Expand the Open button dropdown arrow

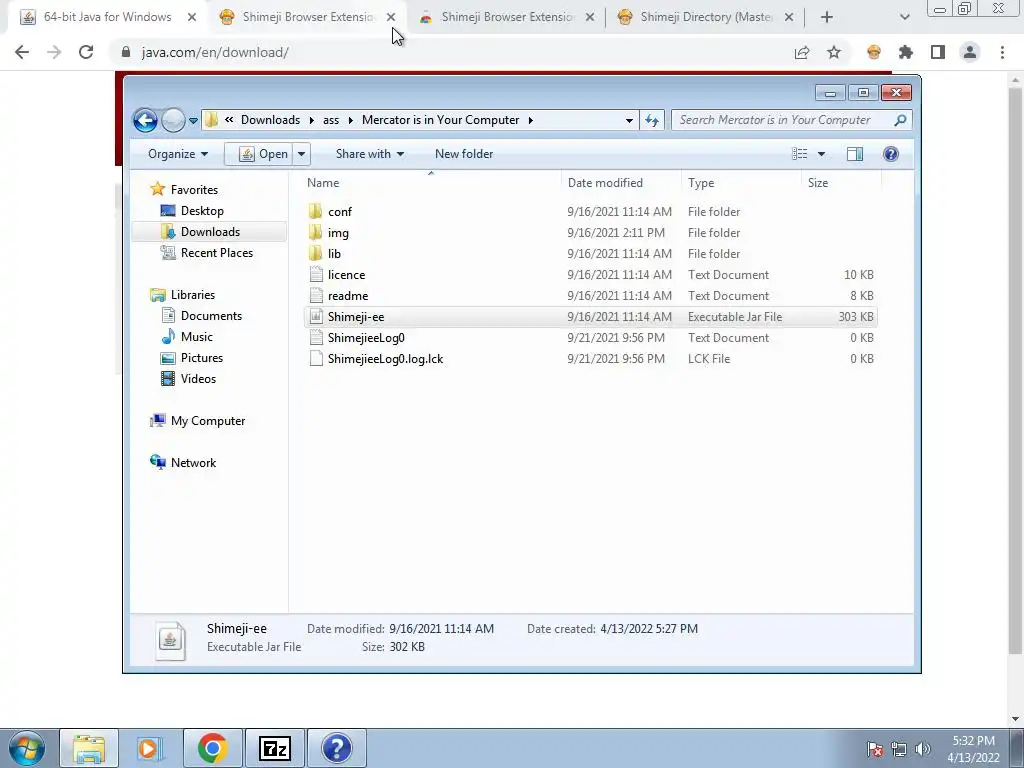(x=302, y=154)
